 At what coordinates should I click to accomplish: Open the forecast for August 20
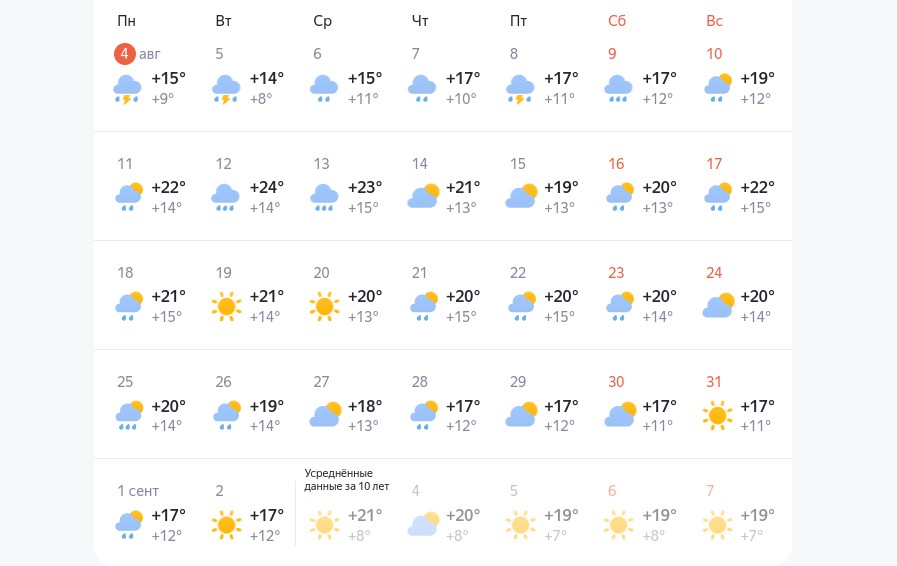coord(322,272)
